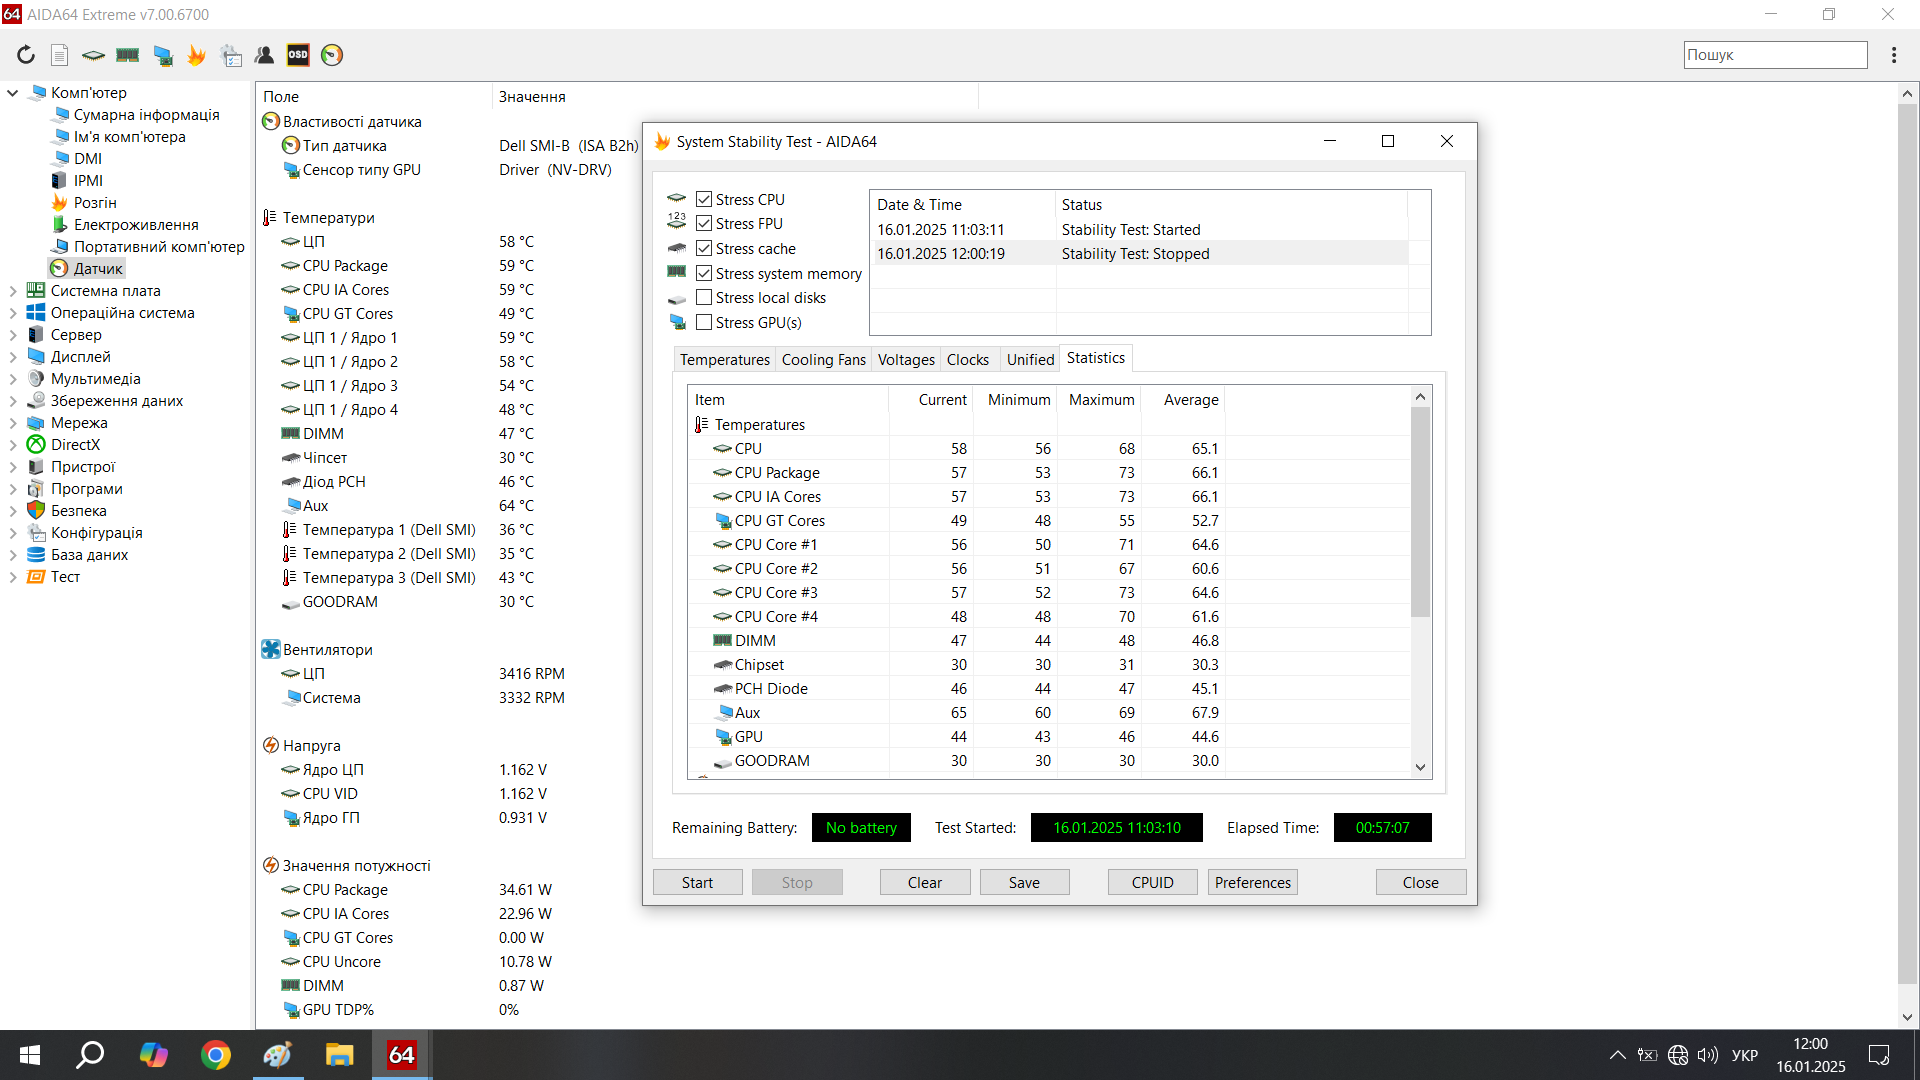Viewport: 1920px width, 1080px height.
Task: Expand the Мережа tree node
Action: 13,423
